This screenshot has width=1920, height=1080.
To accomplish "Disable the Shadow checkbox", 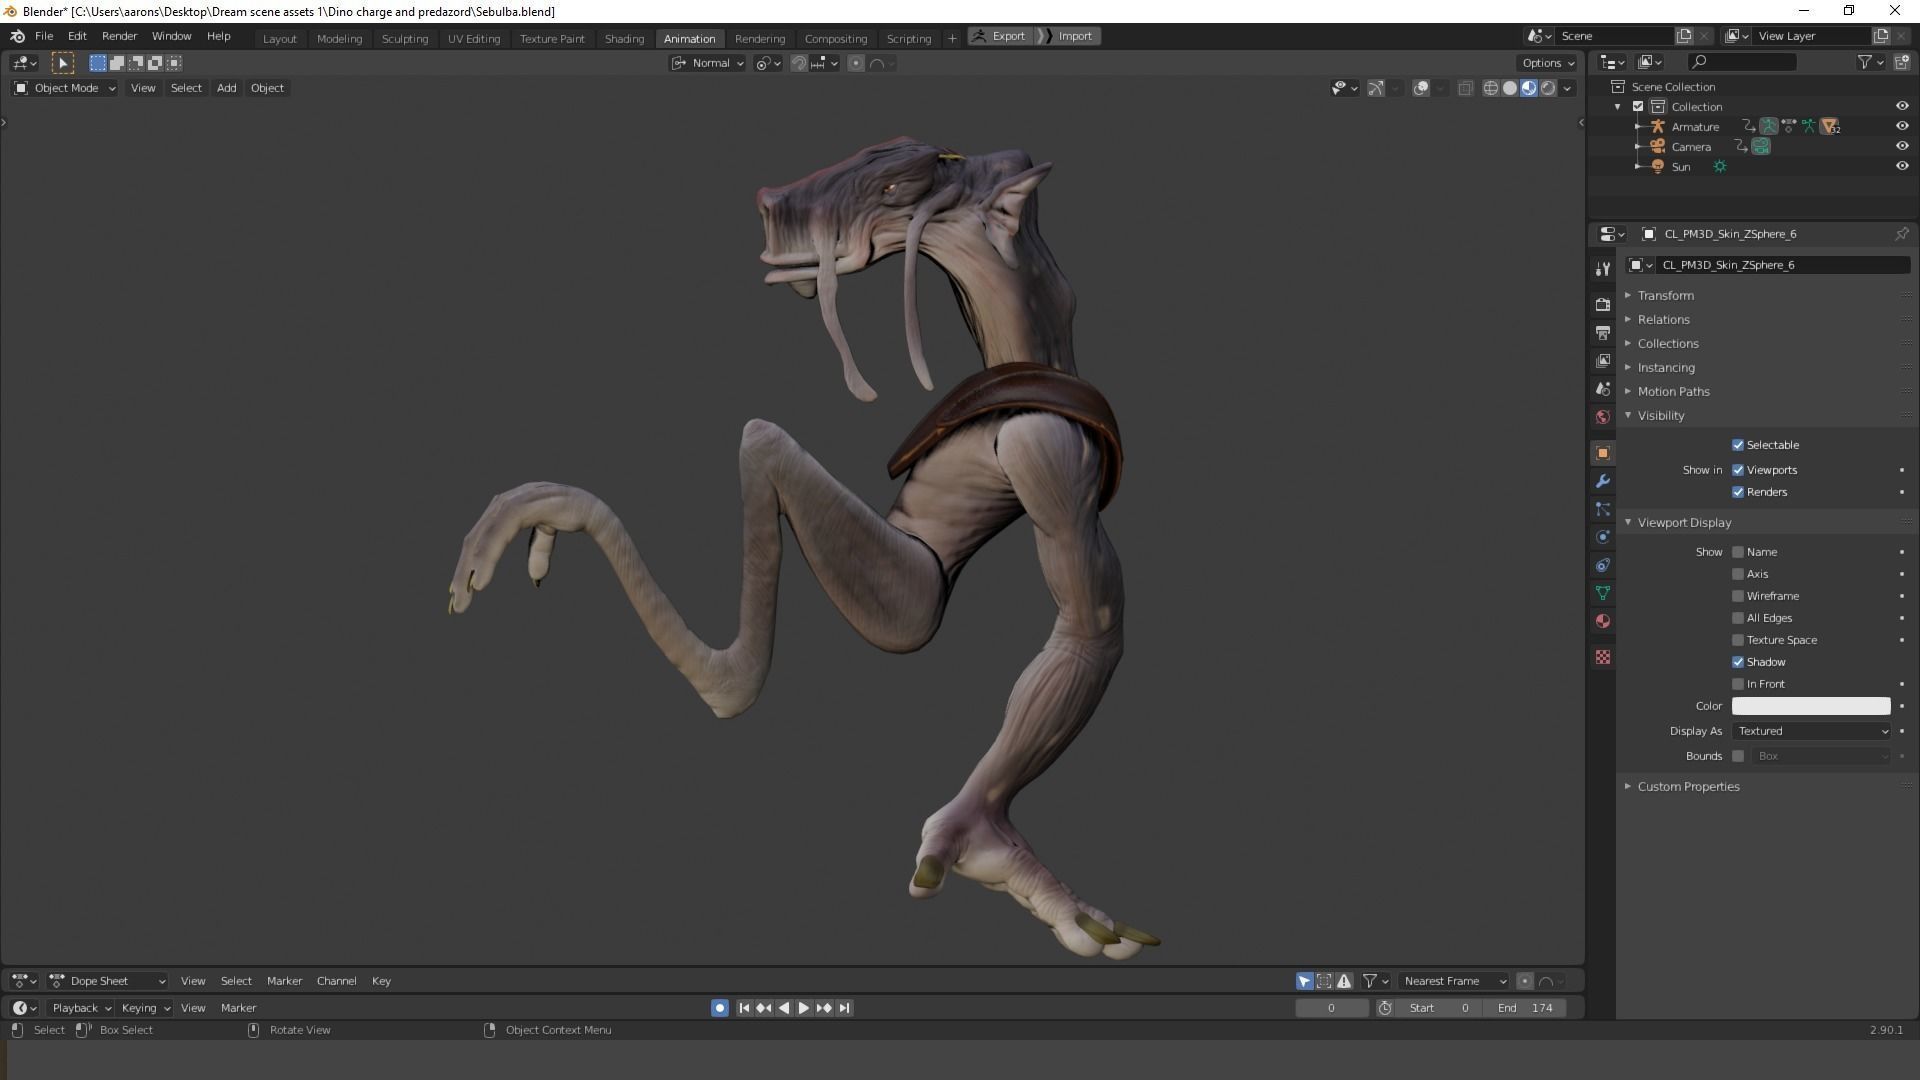I will (1738, 662).
